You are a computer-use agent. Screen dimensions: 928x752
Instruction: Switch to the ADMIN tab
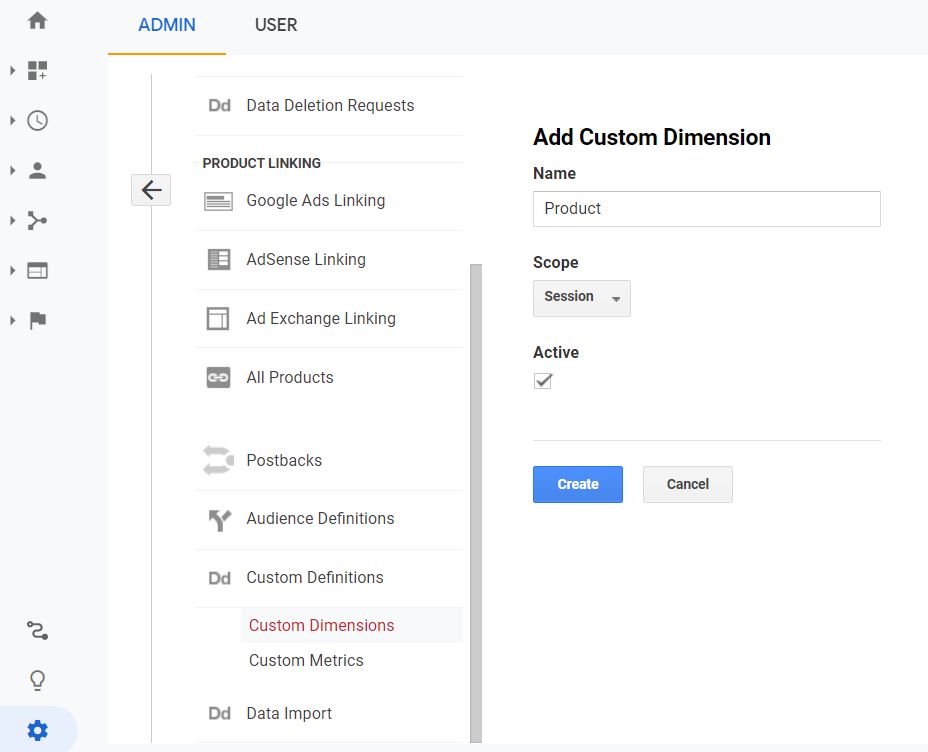[x=166, y=25]
